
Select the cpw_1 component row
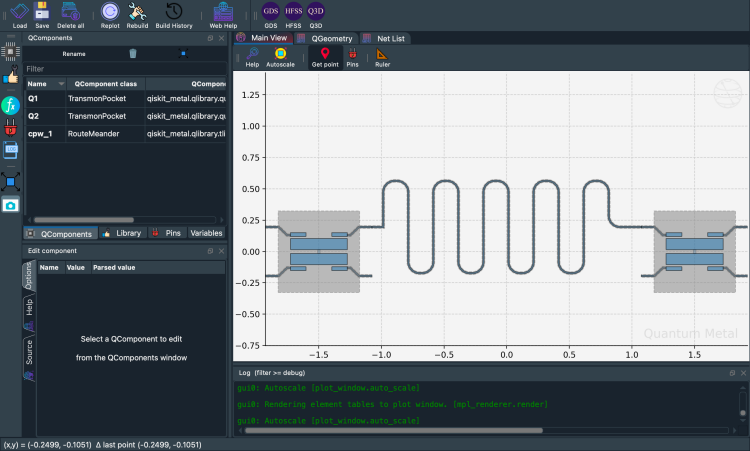(125, 134)
